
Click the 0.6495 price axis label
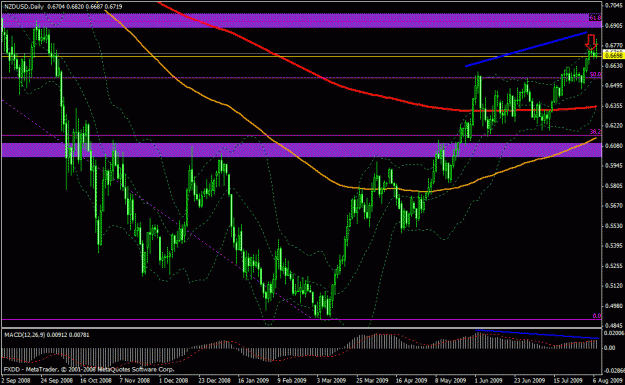coord(614,86)
